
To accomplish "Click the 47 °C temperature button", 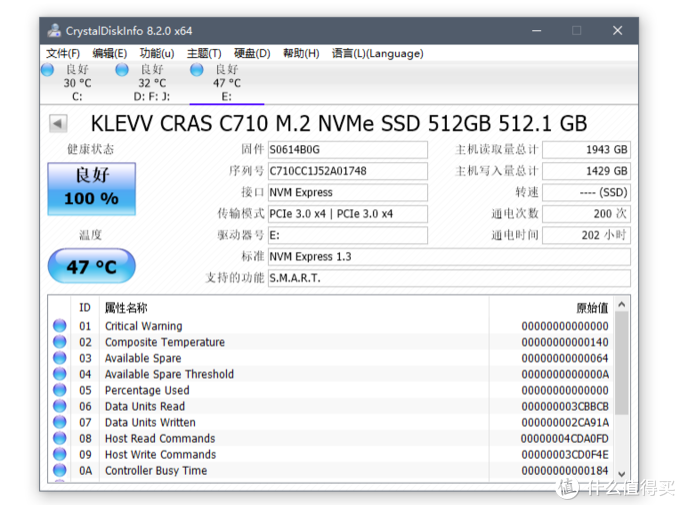I will pos(92,266).
